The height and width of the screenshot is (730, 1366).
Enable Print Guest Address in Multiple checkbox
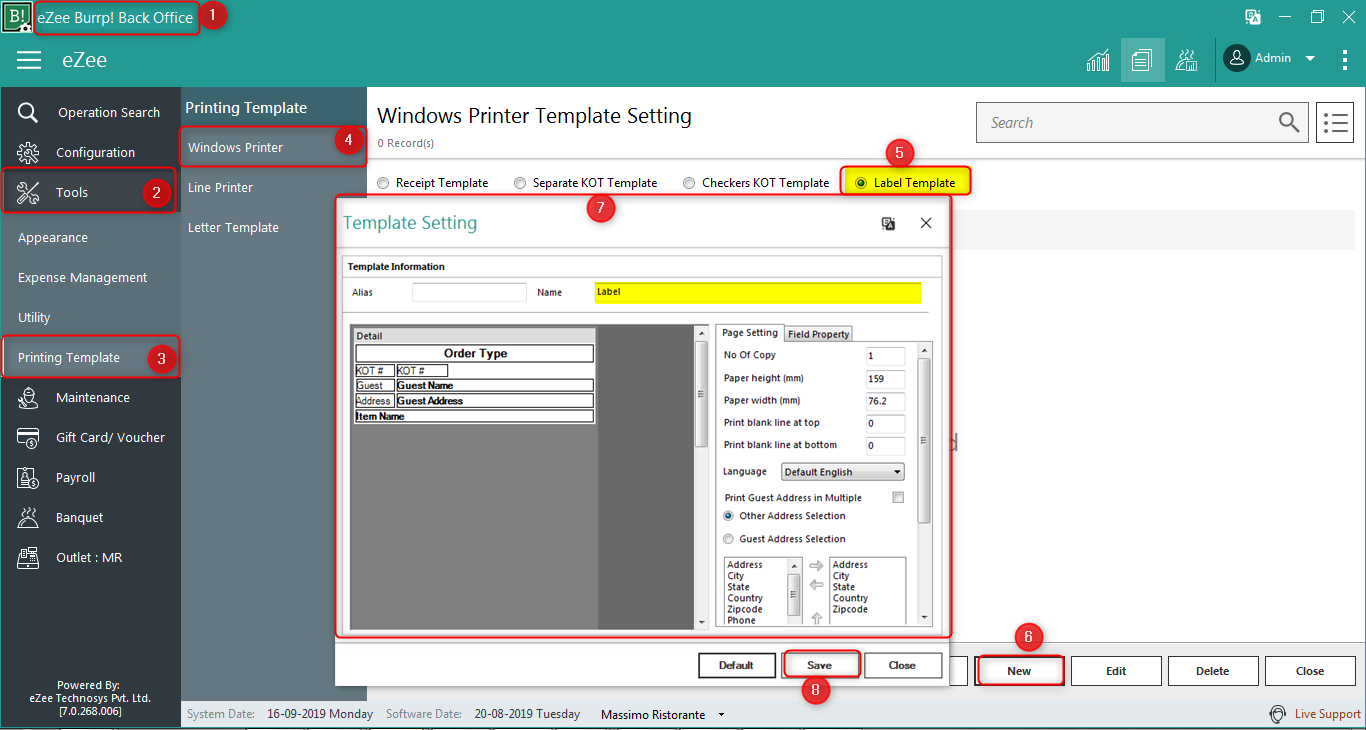898,498
